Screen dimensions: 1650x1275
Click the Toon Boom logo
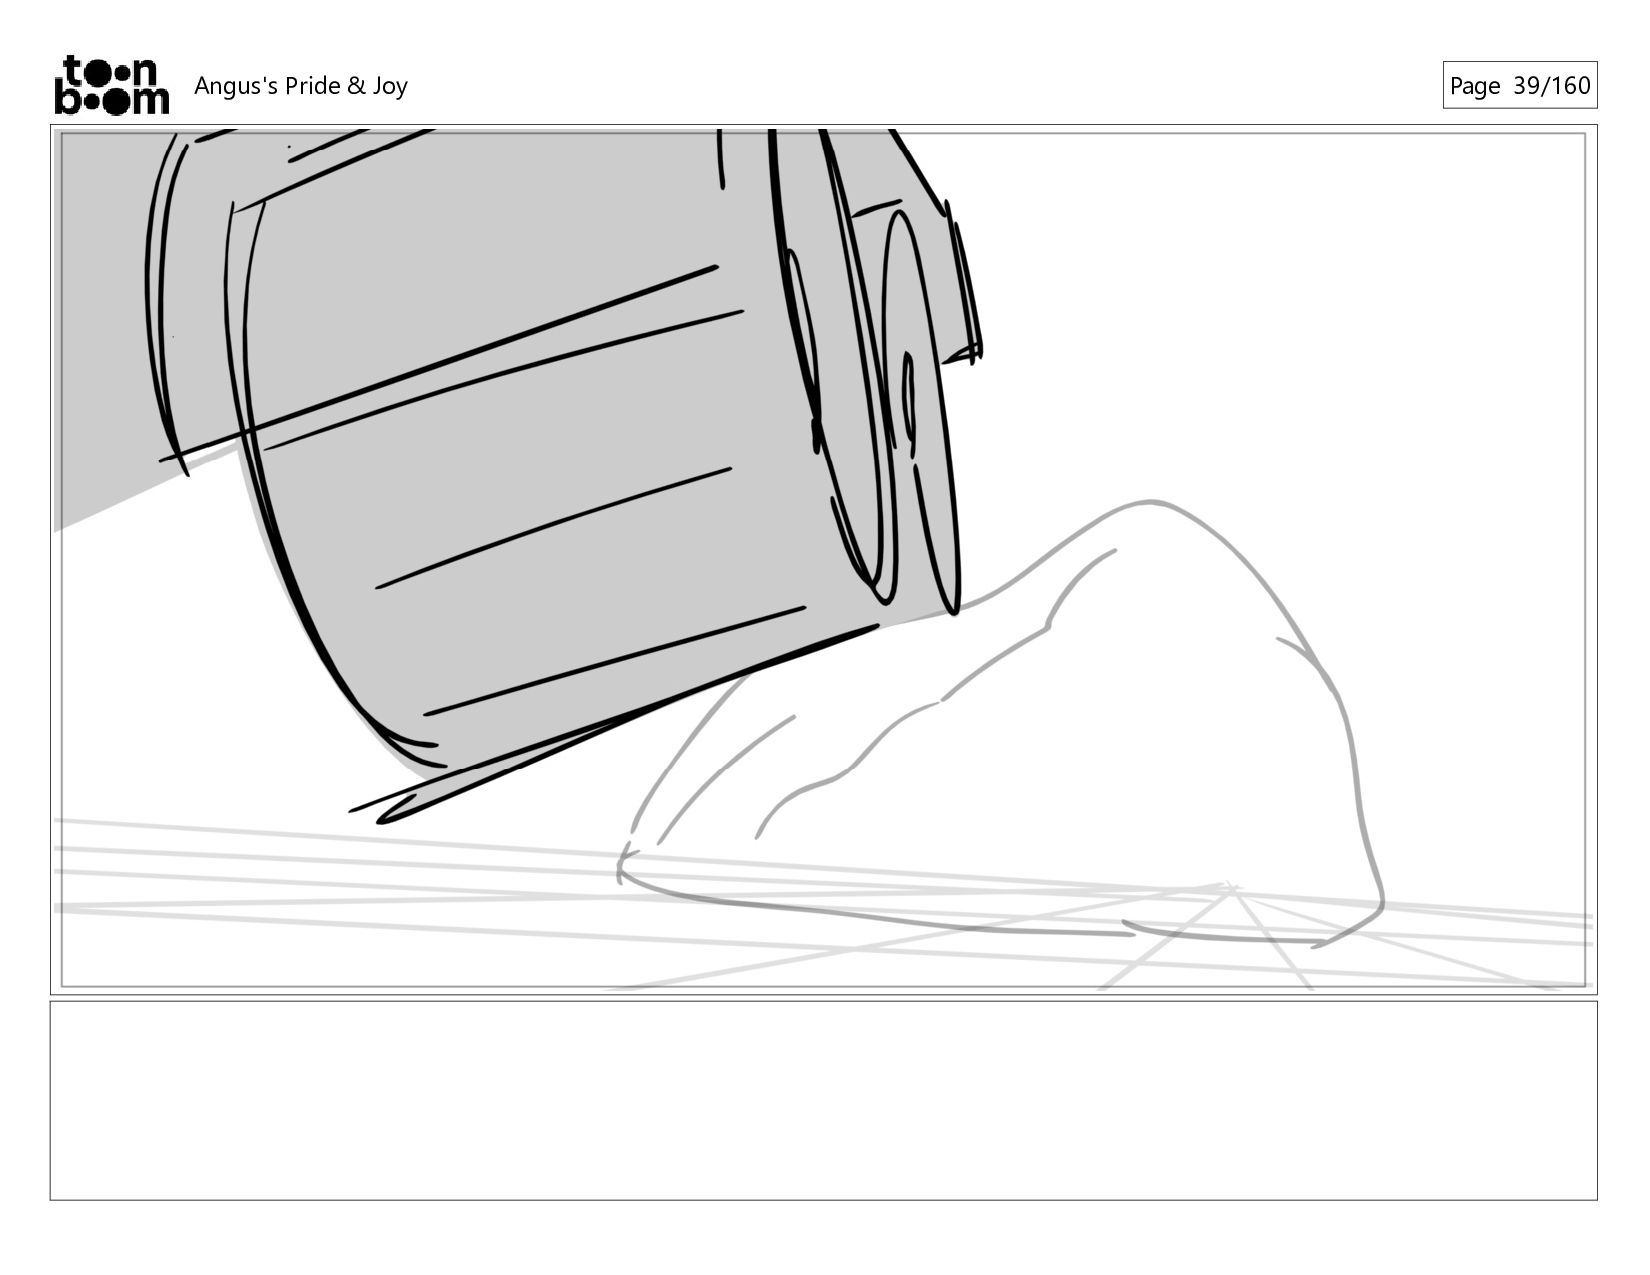pyautogui.click(x=111, y=85)
